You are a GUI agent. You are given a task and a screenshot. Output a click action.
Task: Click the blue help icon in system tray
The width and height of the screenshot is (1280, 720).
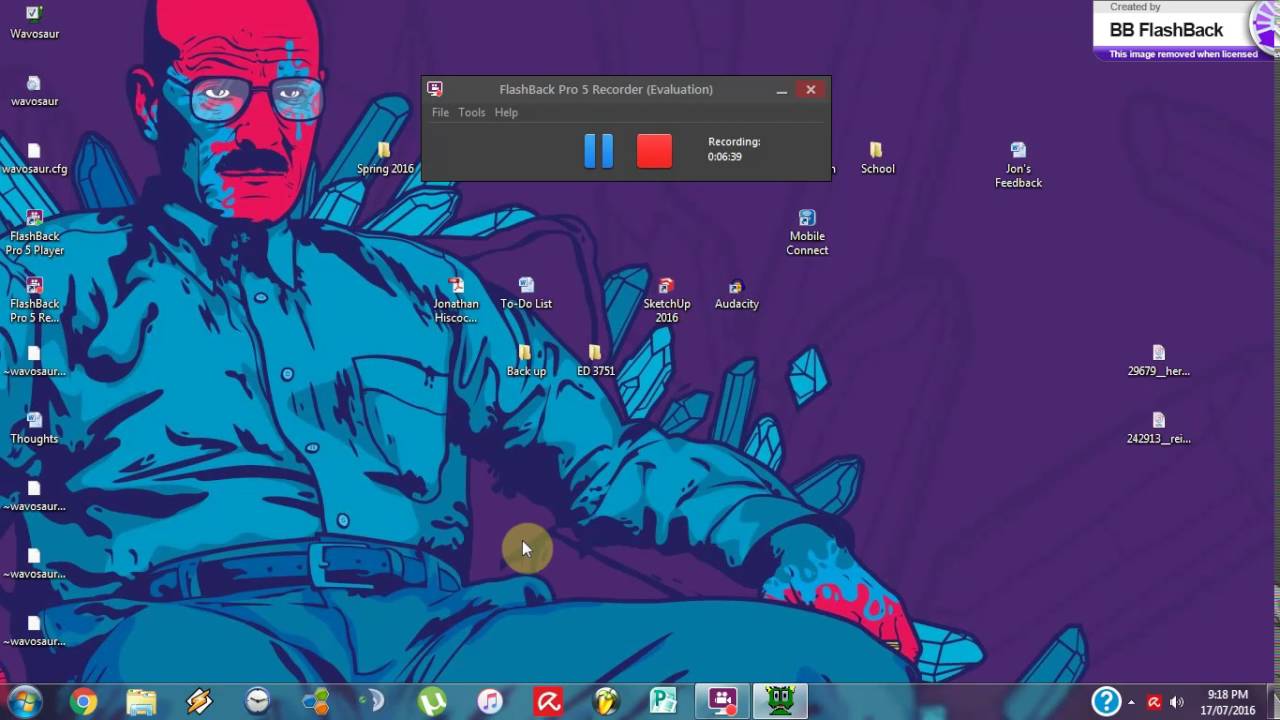[1105, 701]
